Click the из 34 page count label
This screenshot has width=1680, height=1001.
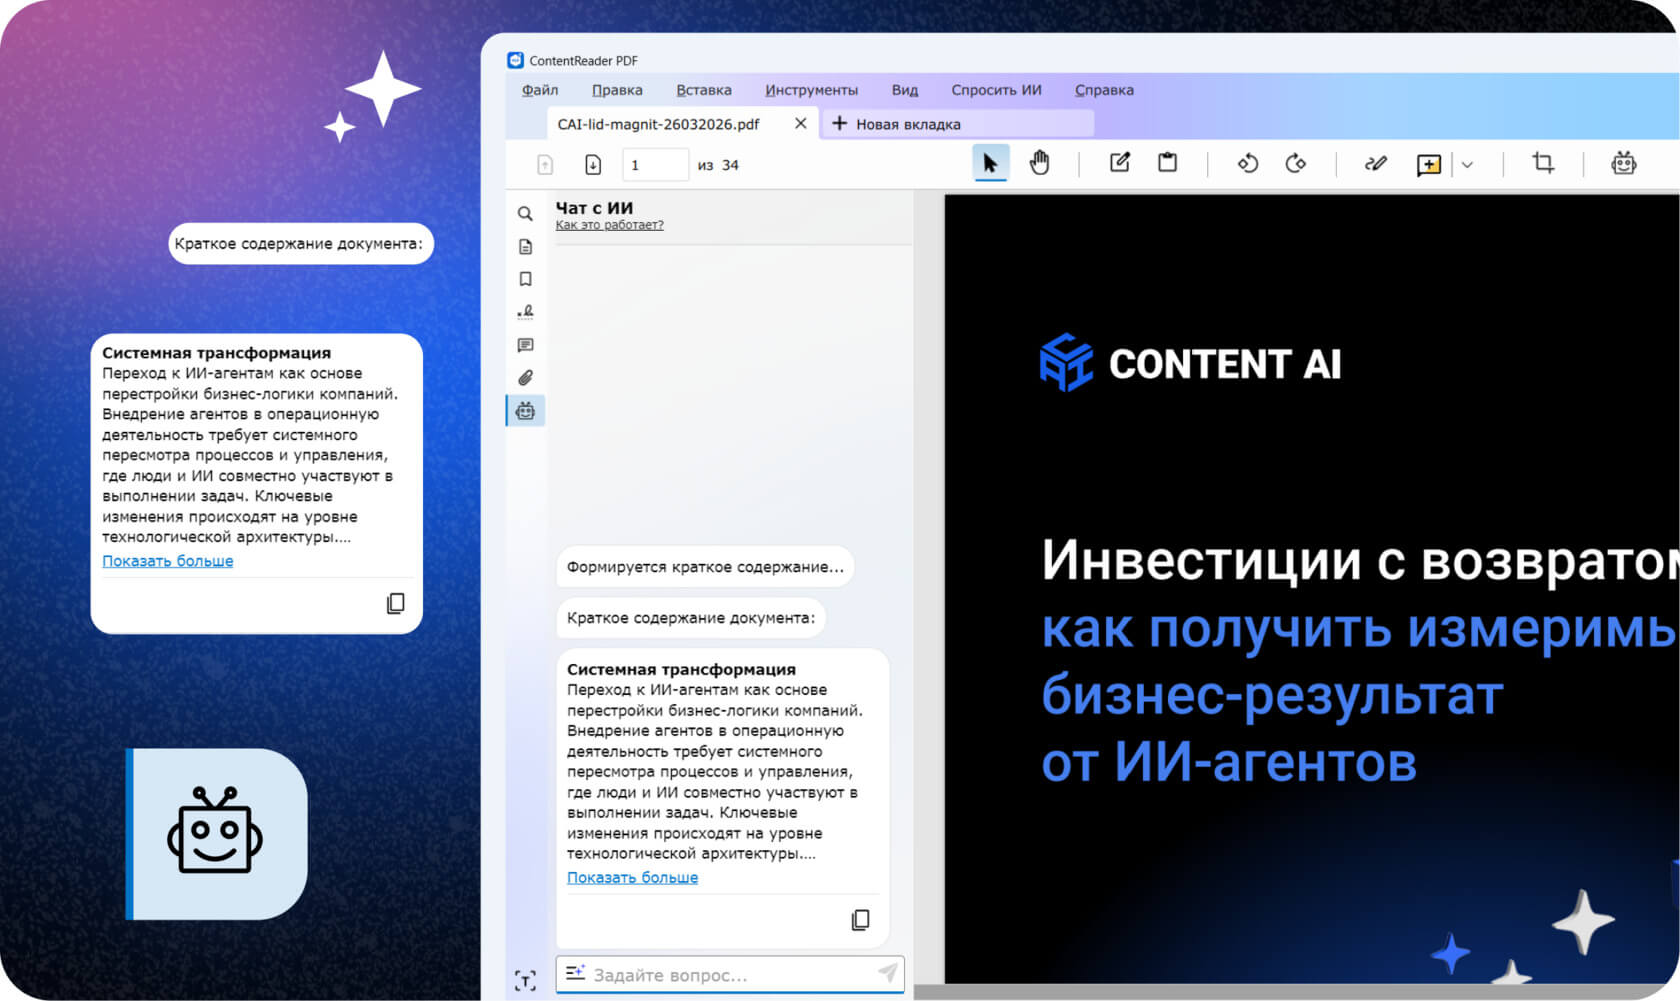(x=718, y=165)
